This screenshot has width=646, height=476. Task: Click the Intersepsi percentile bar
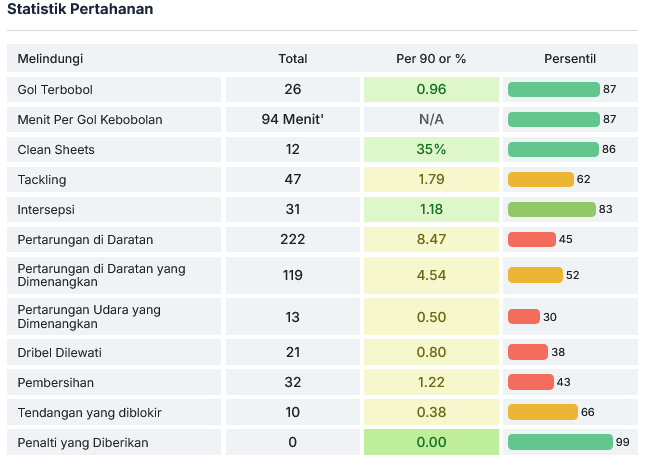click(x=551, y=210)
